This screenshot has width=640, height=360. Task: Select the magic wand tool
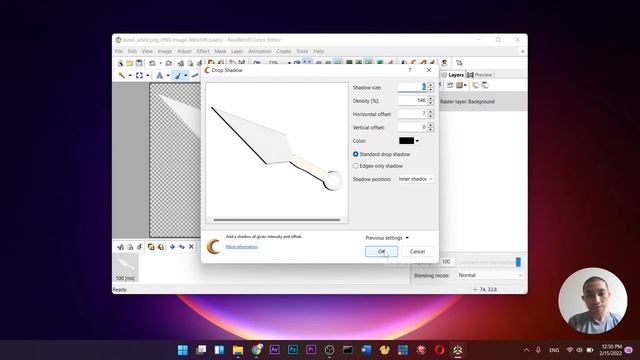(122, 75)
